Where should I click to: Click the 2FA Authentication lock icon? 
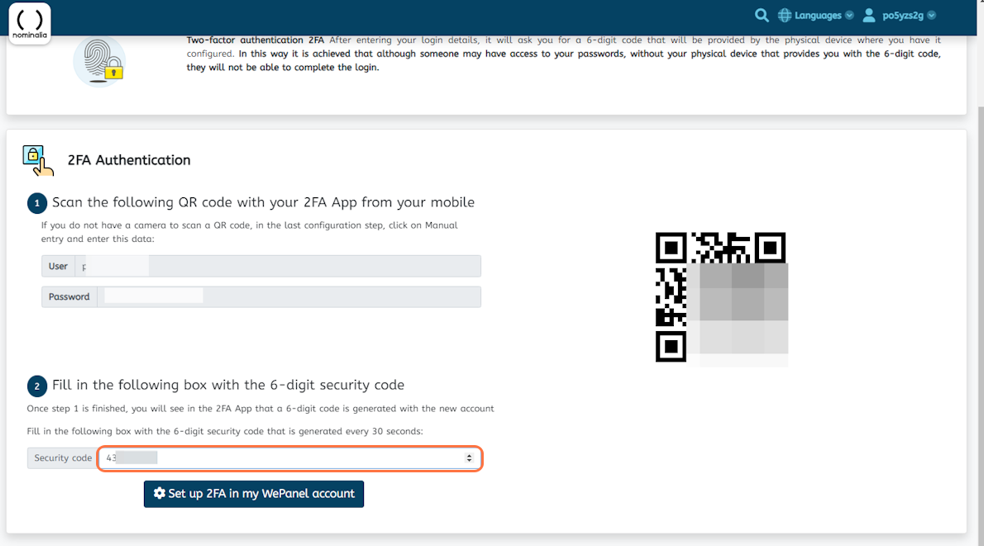coord(38,160)
